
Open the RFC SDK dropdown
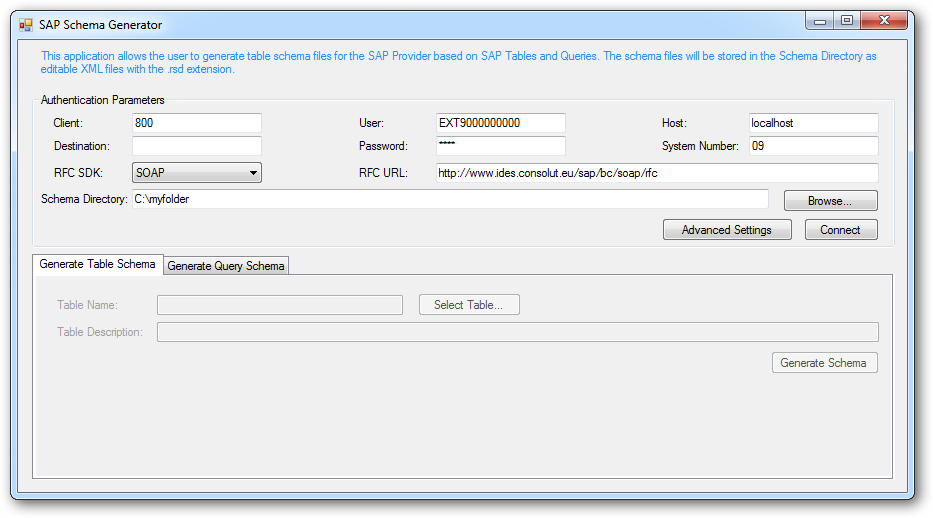pos(197,173)
